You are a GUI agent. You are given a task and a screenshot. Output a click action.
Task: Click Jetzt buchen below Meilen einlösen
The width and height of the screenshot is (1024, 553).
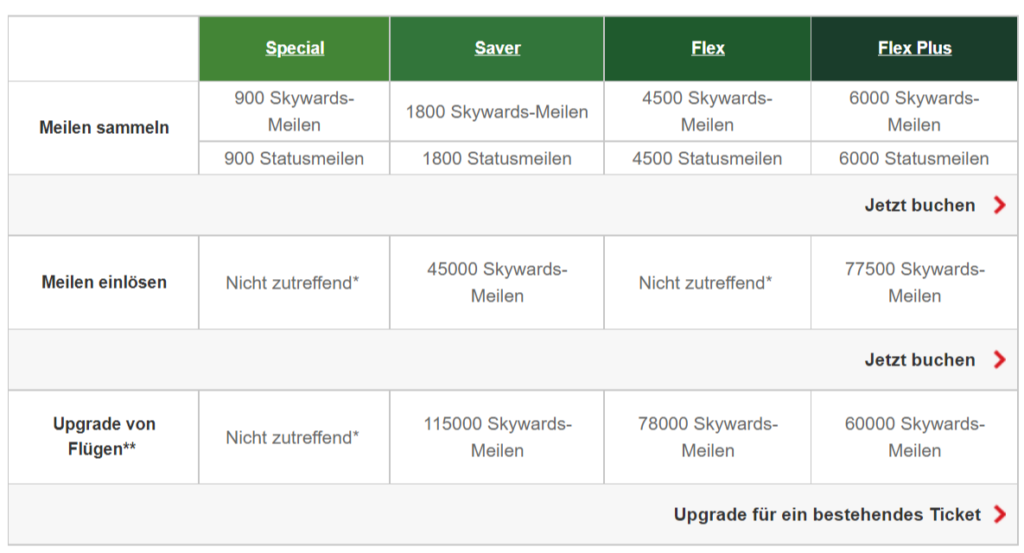[x=919, y=360]
